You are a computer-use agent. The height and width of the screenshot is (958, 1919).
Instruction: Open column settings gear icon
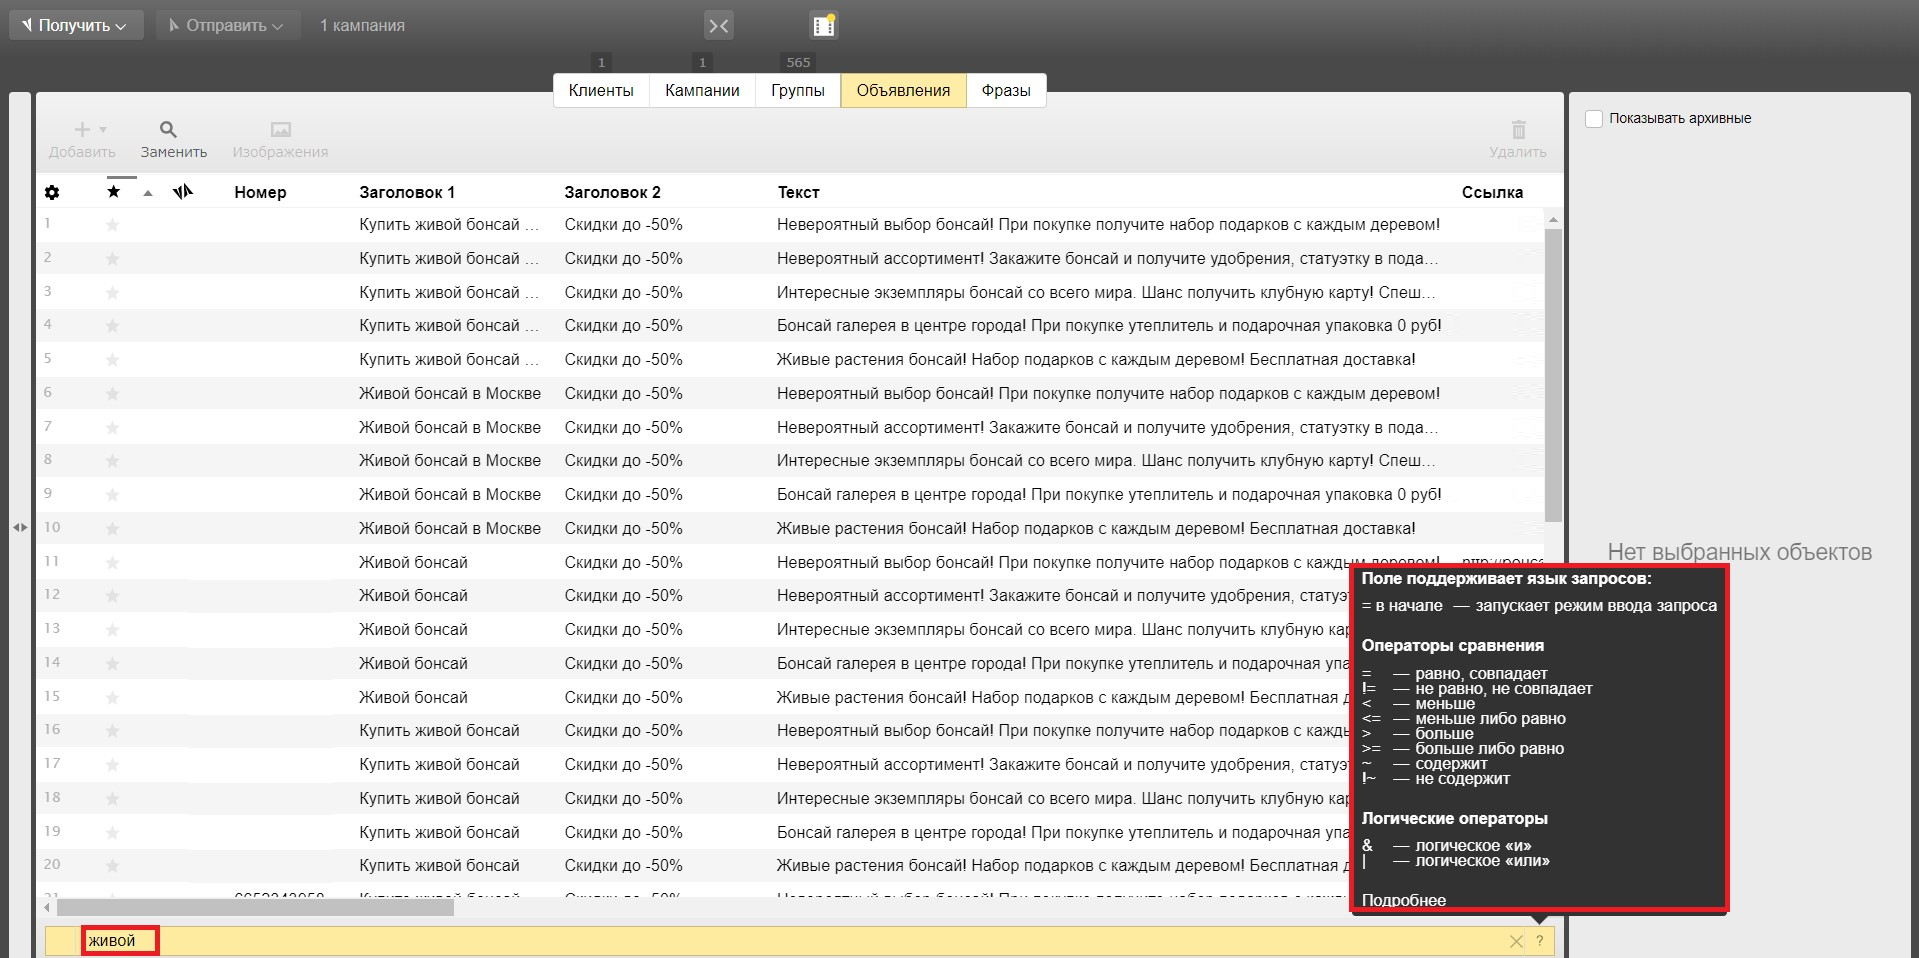pyautogui.click(x=52, y=192)
